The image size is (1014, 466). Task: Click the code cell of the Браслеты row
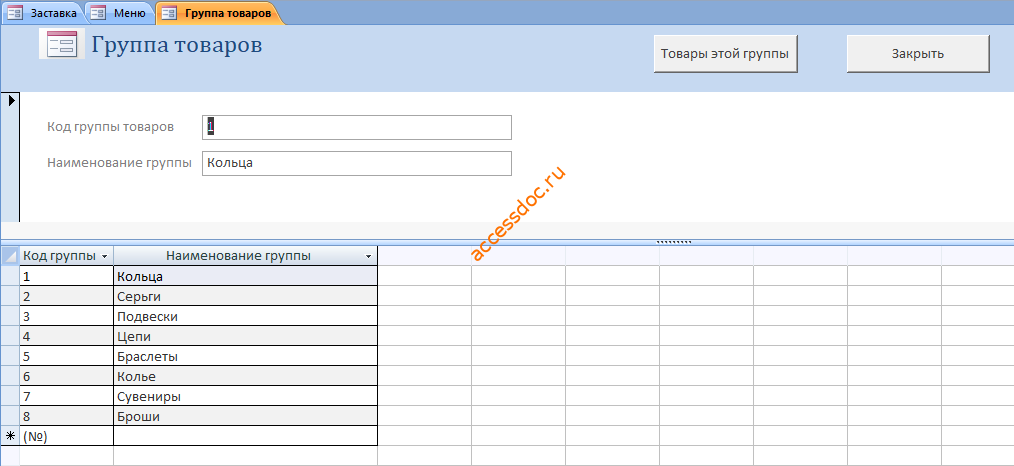tap(67, 357)
